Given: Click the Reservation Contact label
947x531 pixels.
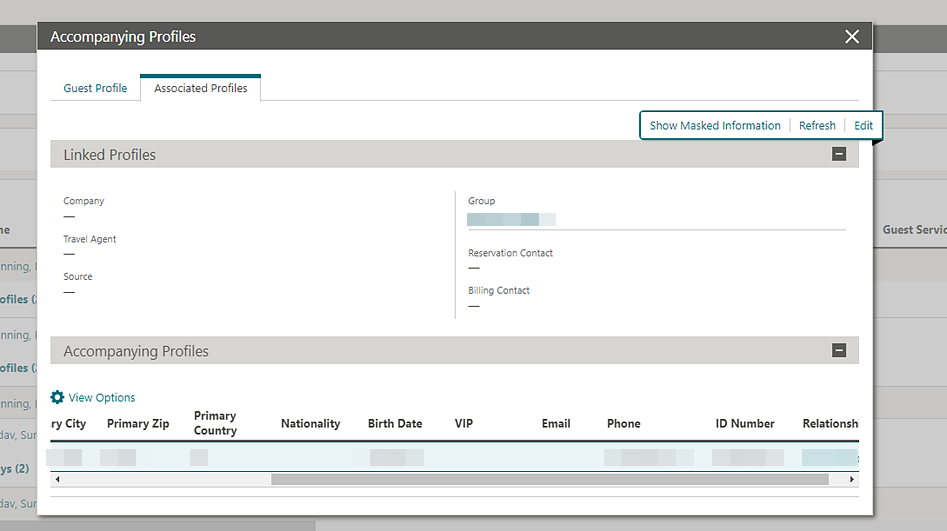Looking at the screenshot, I should click(510, 253).
